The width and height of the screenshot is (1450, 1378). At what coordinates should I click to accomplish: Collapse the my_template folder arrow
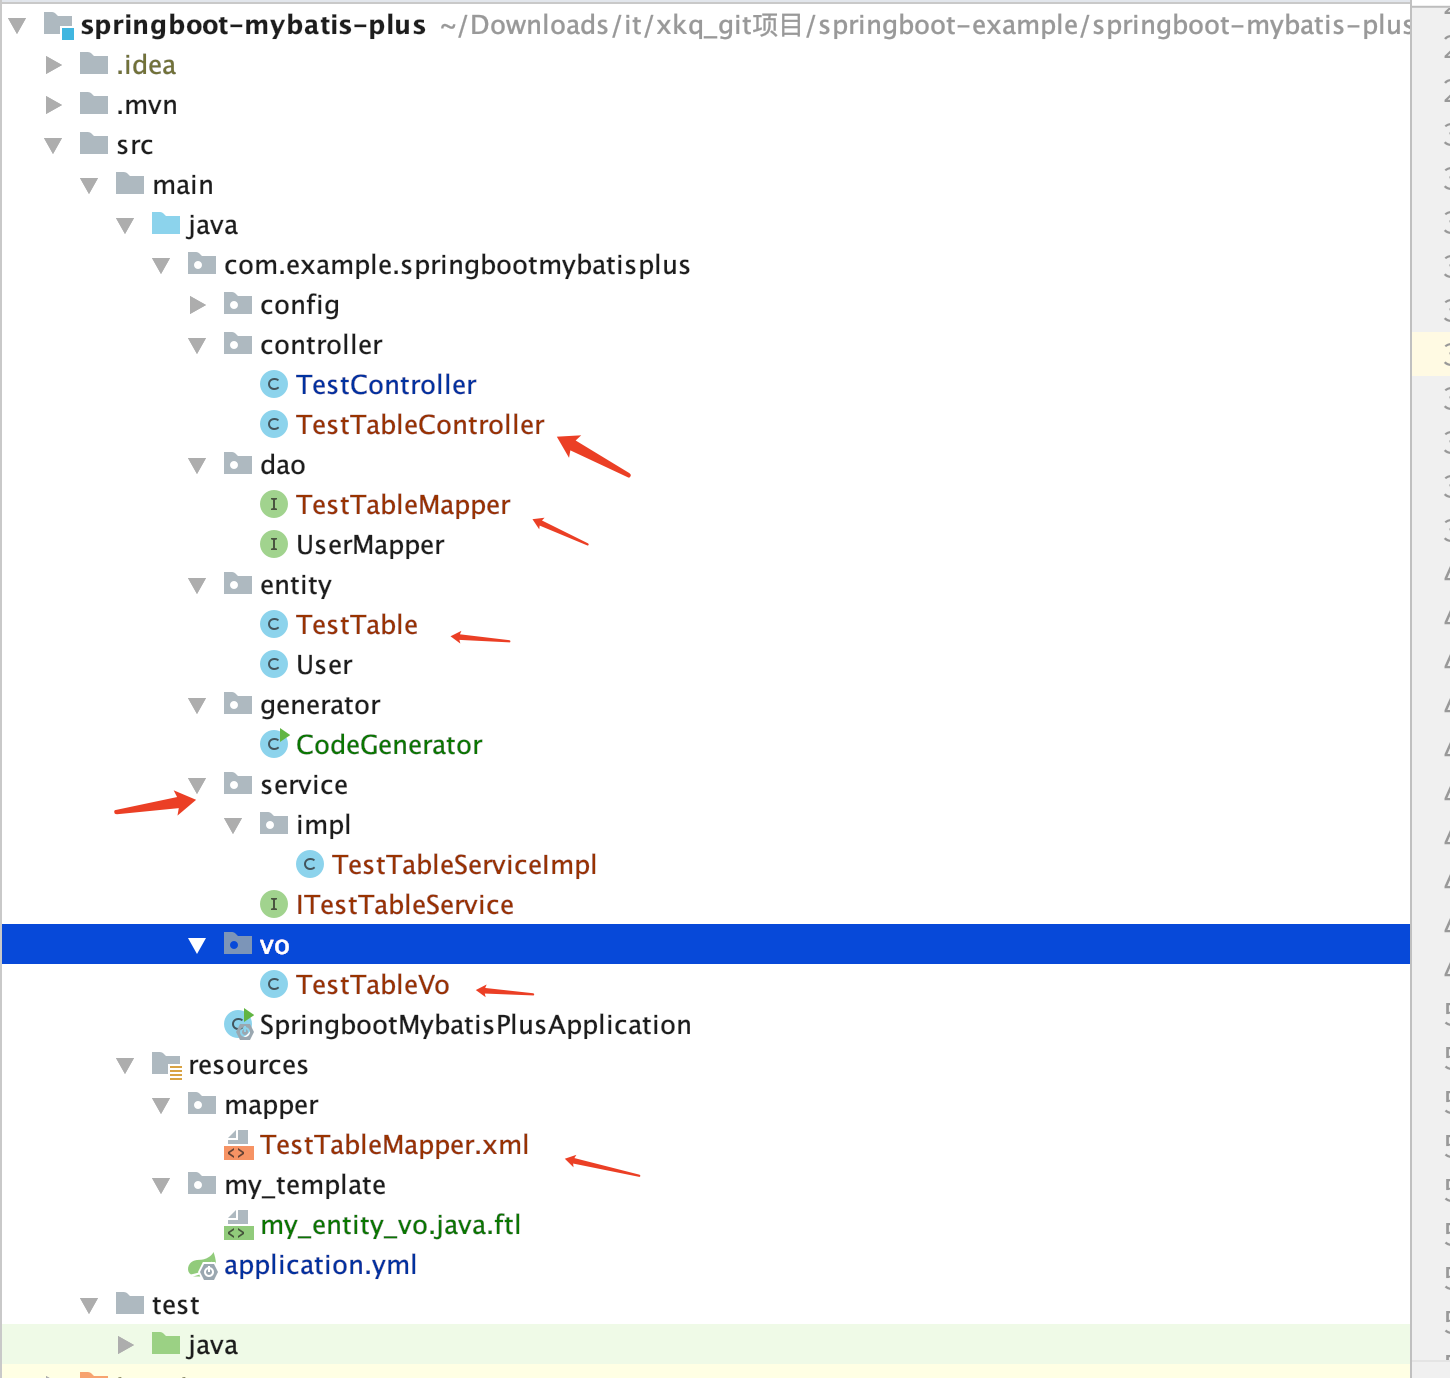pyautogui.click(x=162, y=1186)
